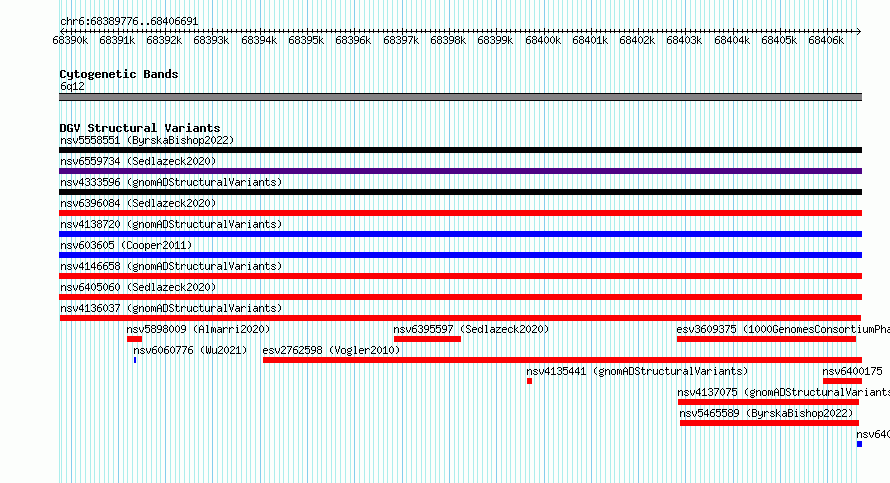Click the blue bar under nsv4138720

(460, 234)
